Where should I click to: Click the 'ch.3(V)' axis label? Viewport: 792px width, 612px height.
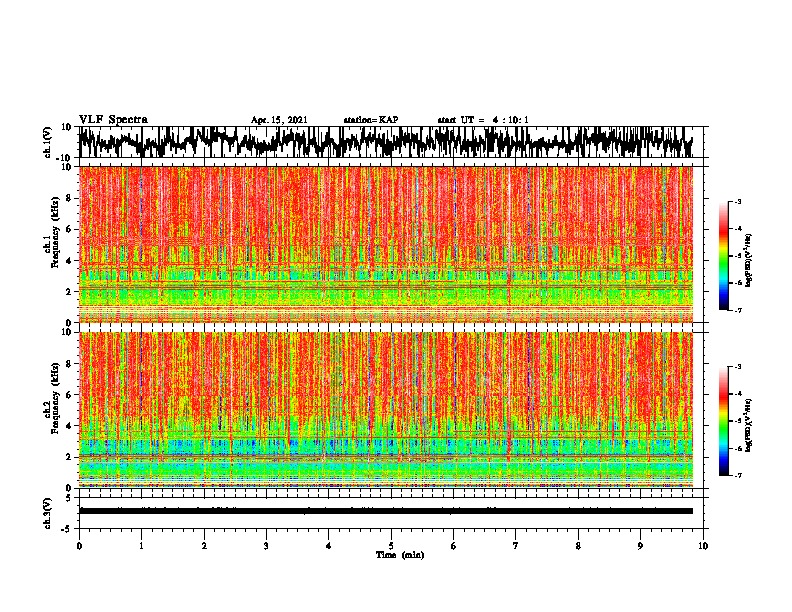48,513
